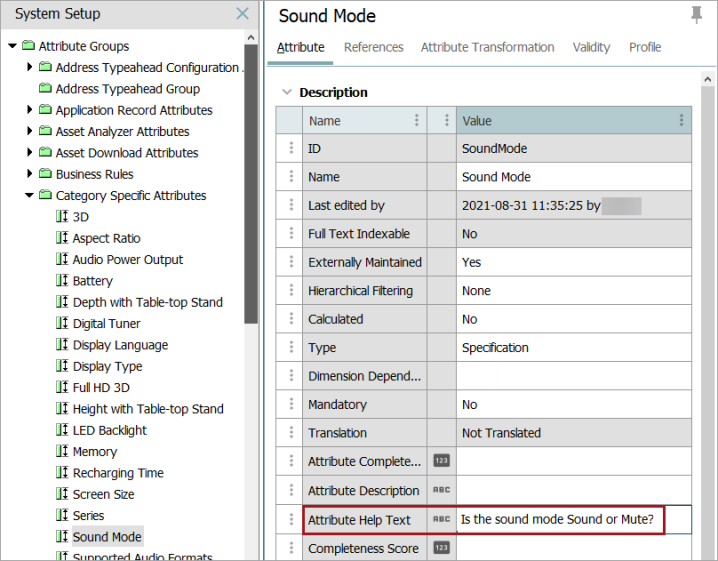Image resolution: width=718 pixels, height=561 pixels.
Task: Expand the Business Rules folder
Action: click(30, 173)
